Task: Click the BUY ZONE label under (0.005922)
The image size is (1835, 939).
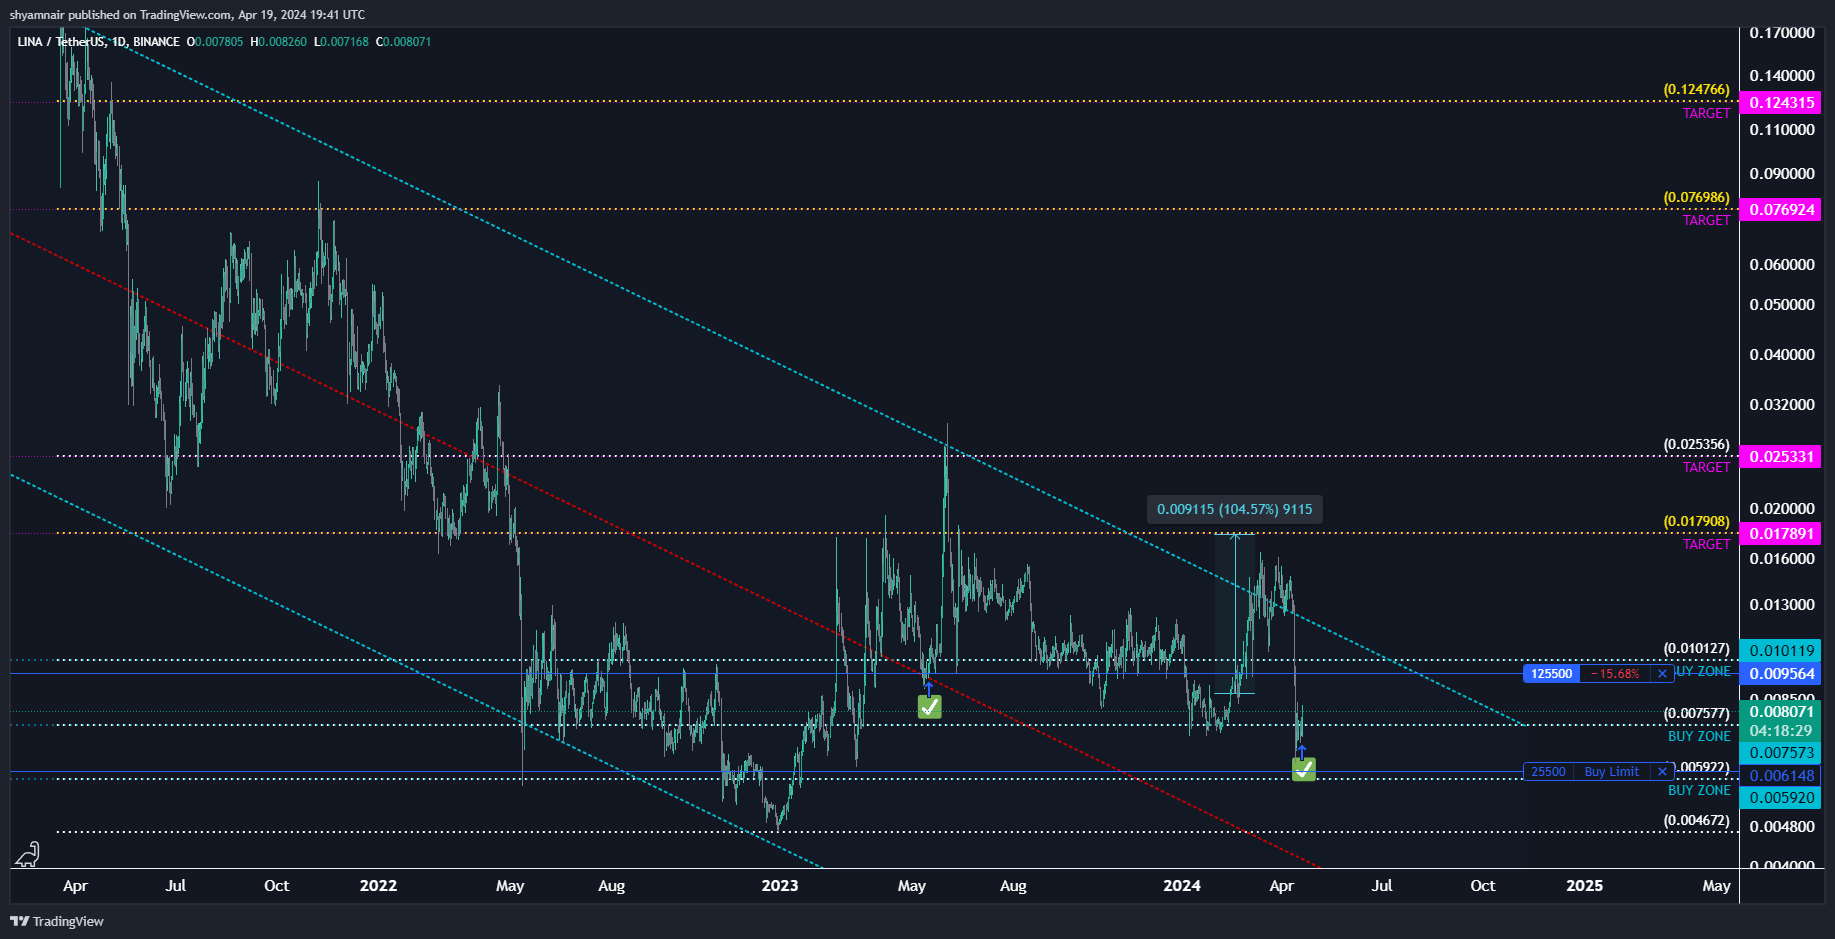Action: click(x=1699, y=790)
